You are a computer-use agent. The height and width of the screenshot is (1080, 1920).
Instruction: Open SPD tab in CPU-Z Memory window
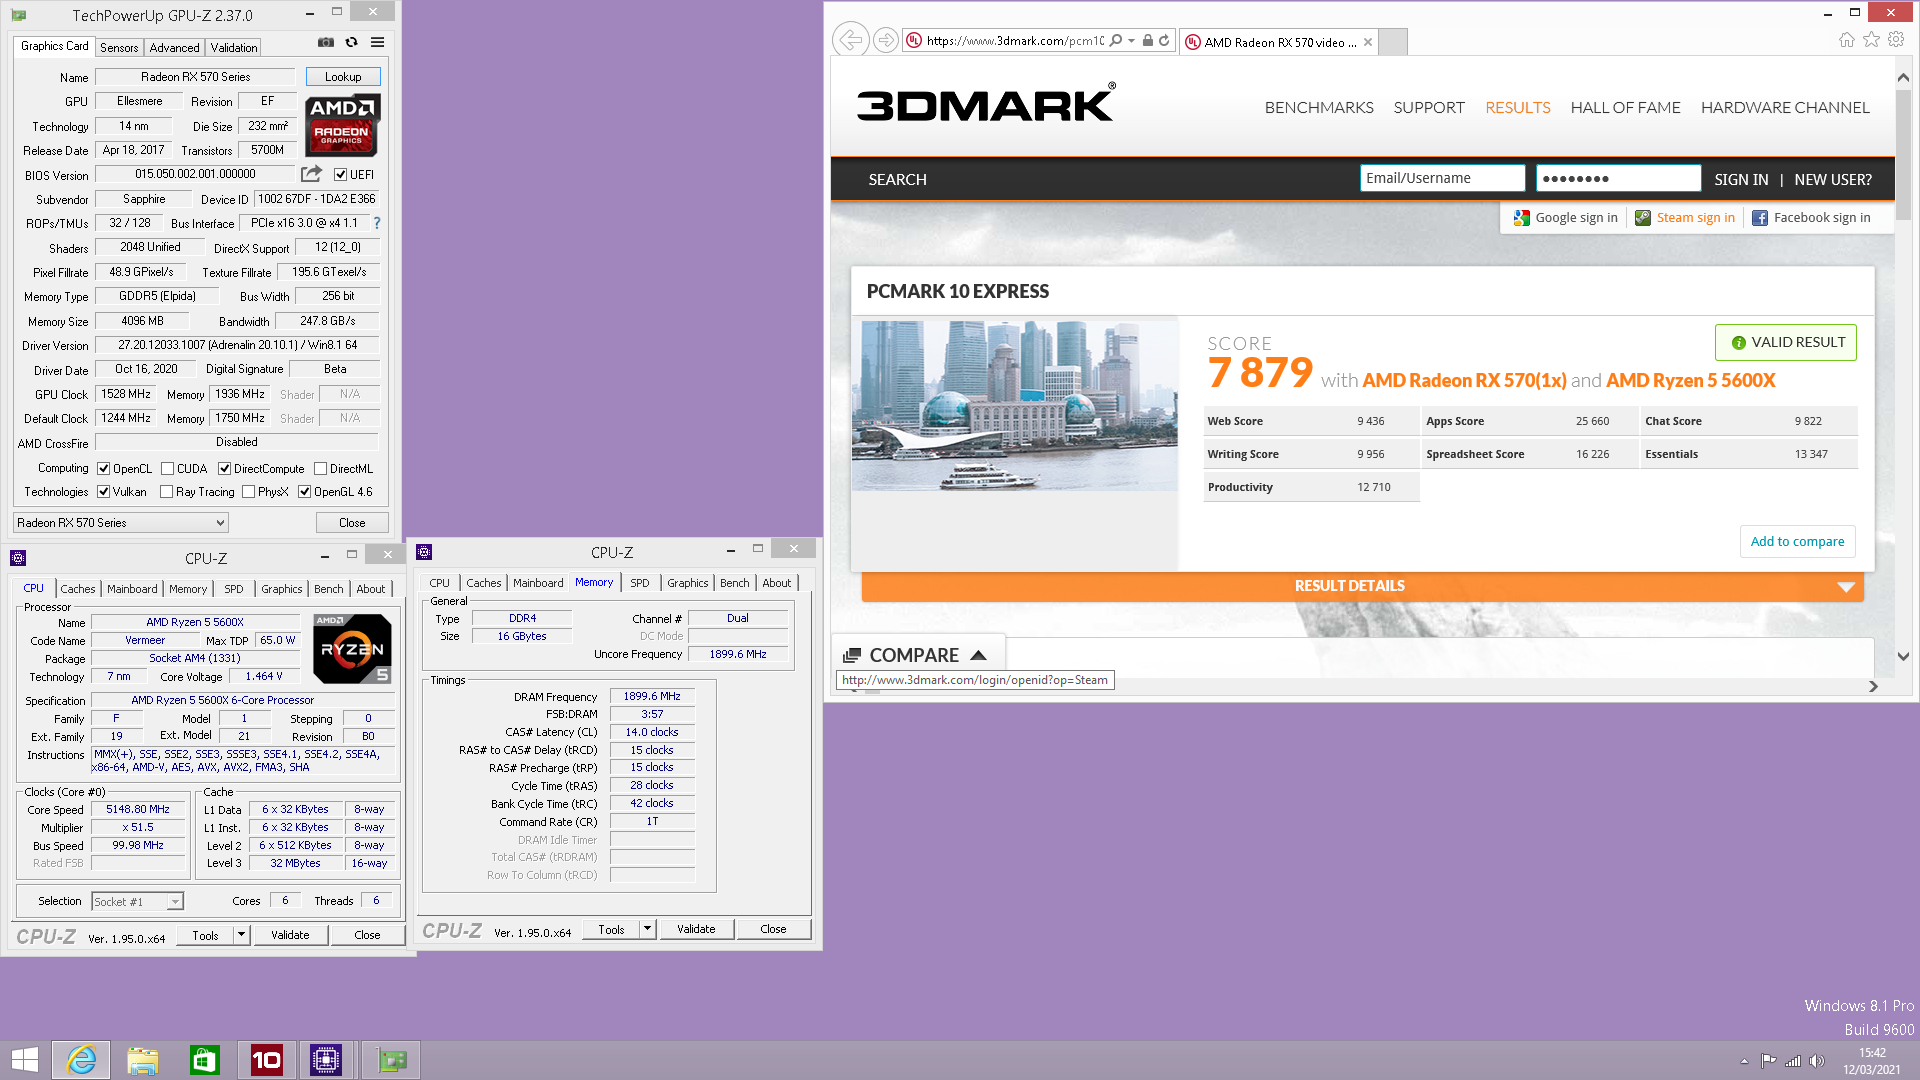[640, 583]
